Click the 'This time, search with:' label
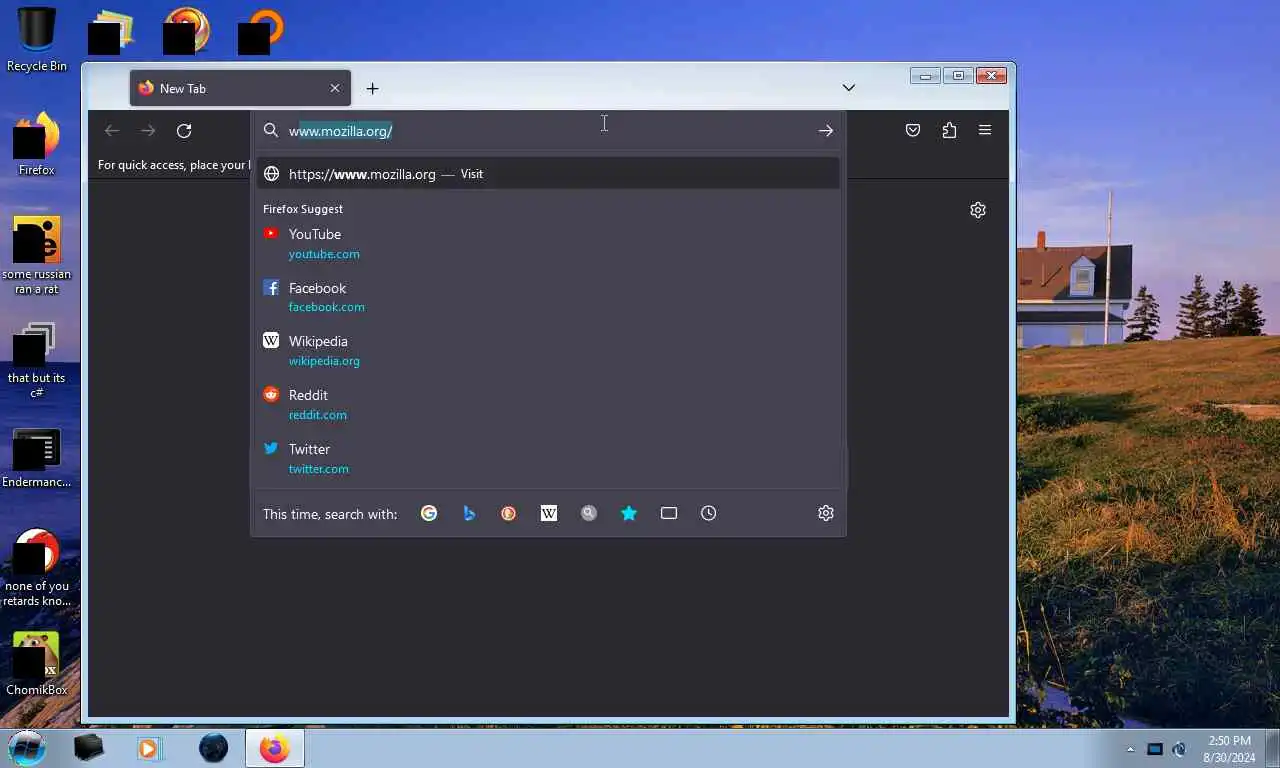This screenshot has height=768, width=1280. tap(330, 514)
